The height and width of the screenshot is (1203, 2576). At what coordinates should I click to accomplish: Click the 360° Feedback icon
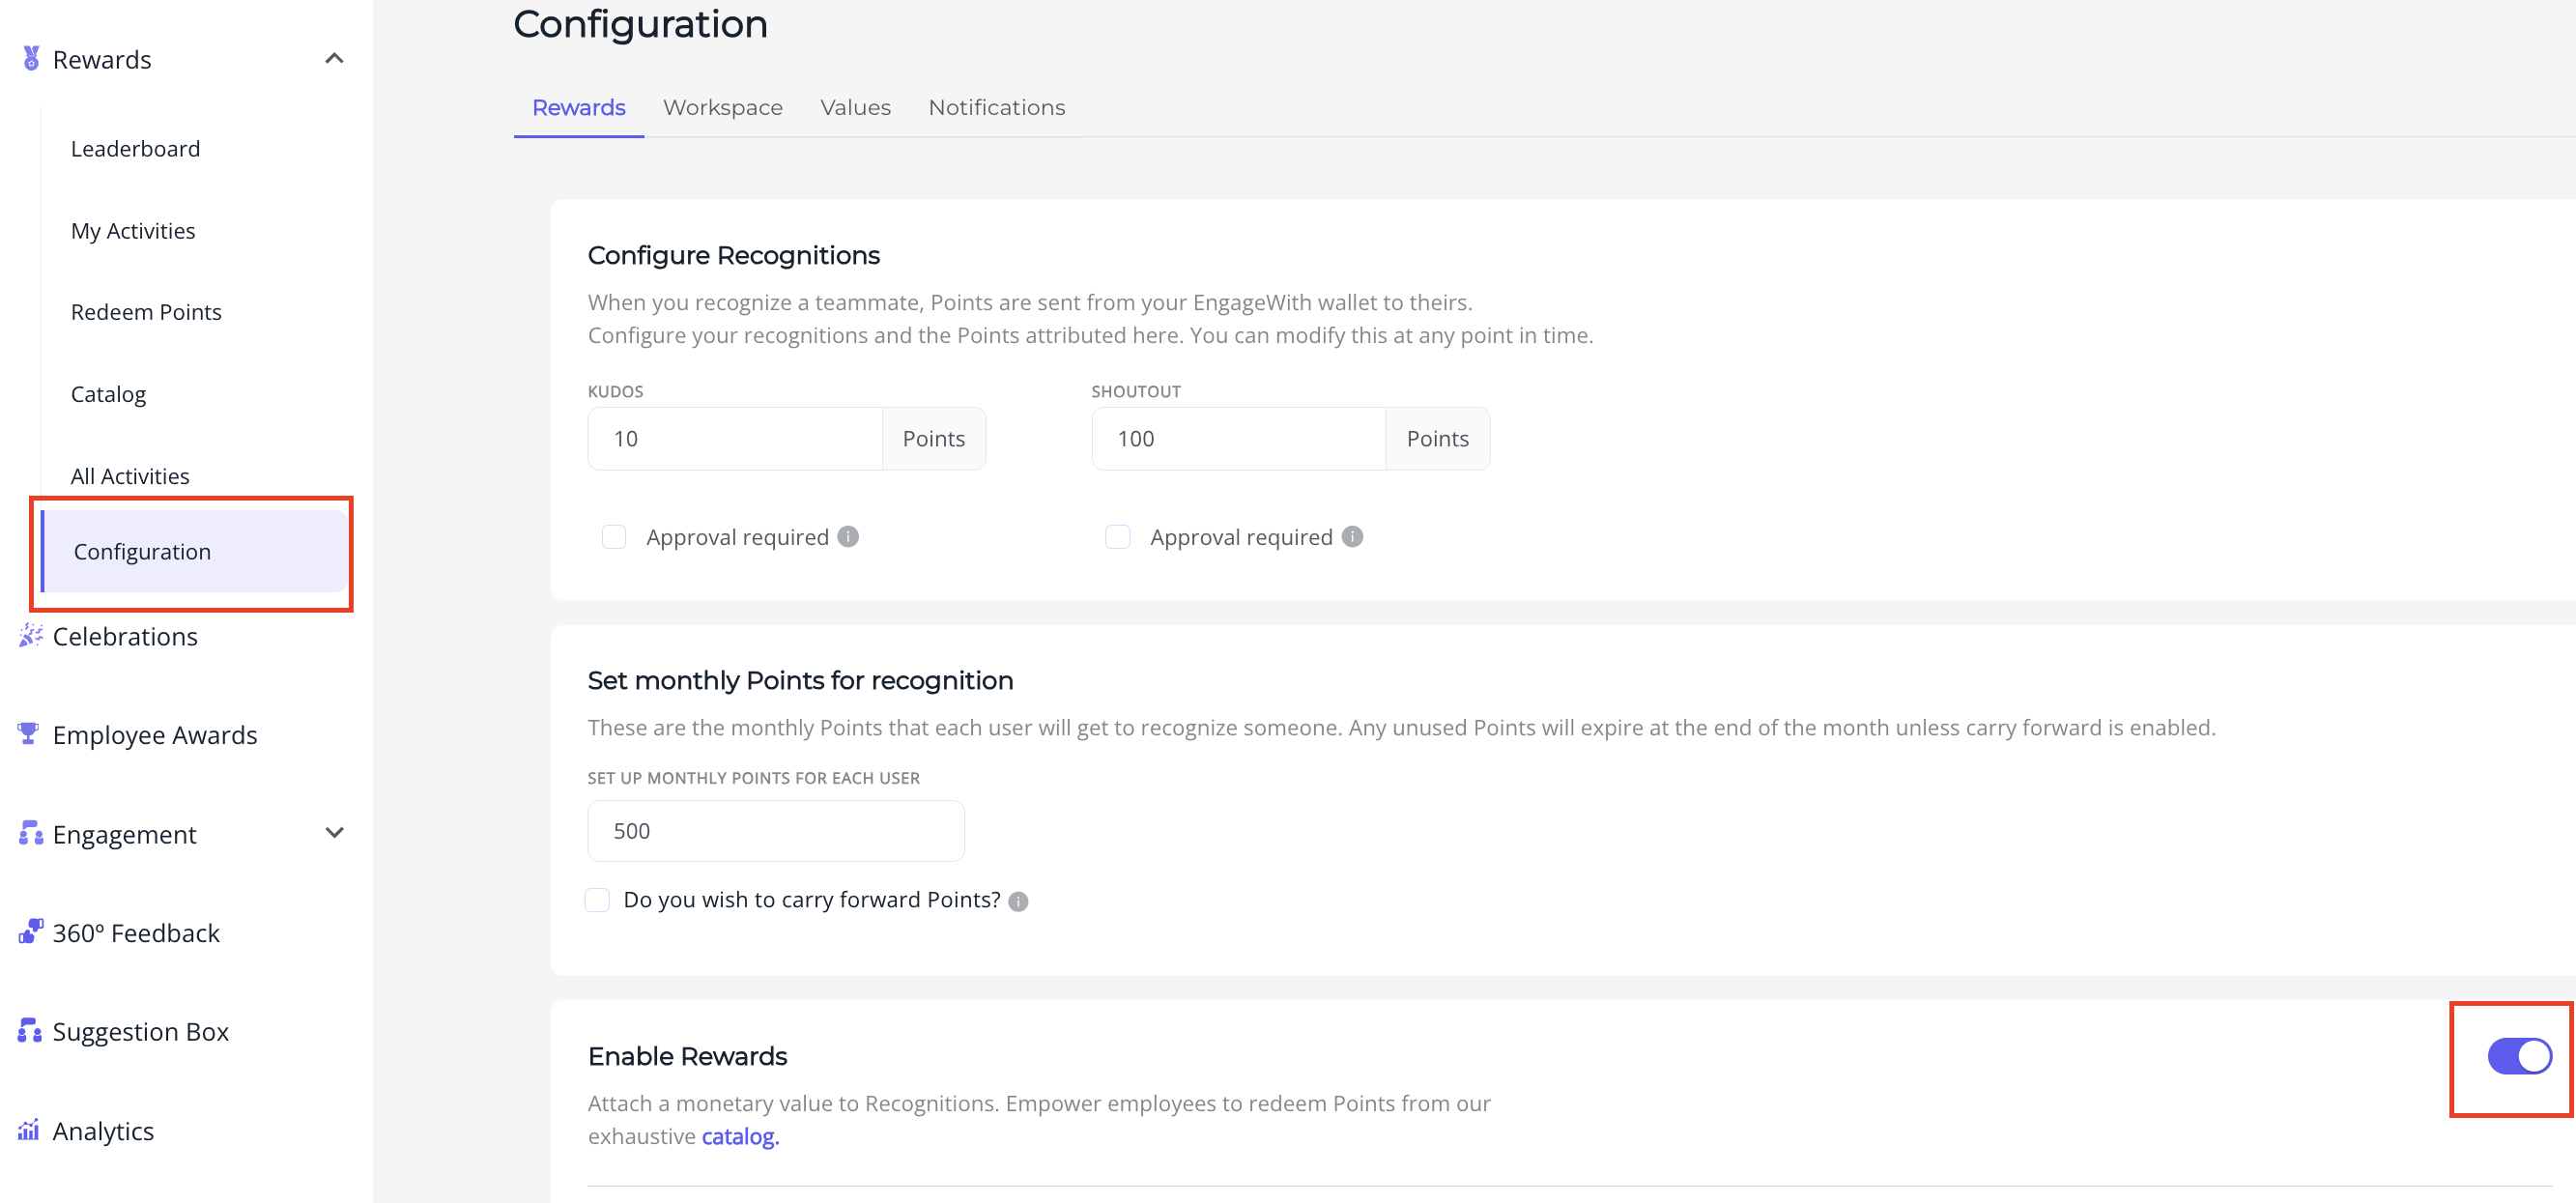(x=31, y=931)
